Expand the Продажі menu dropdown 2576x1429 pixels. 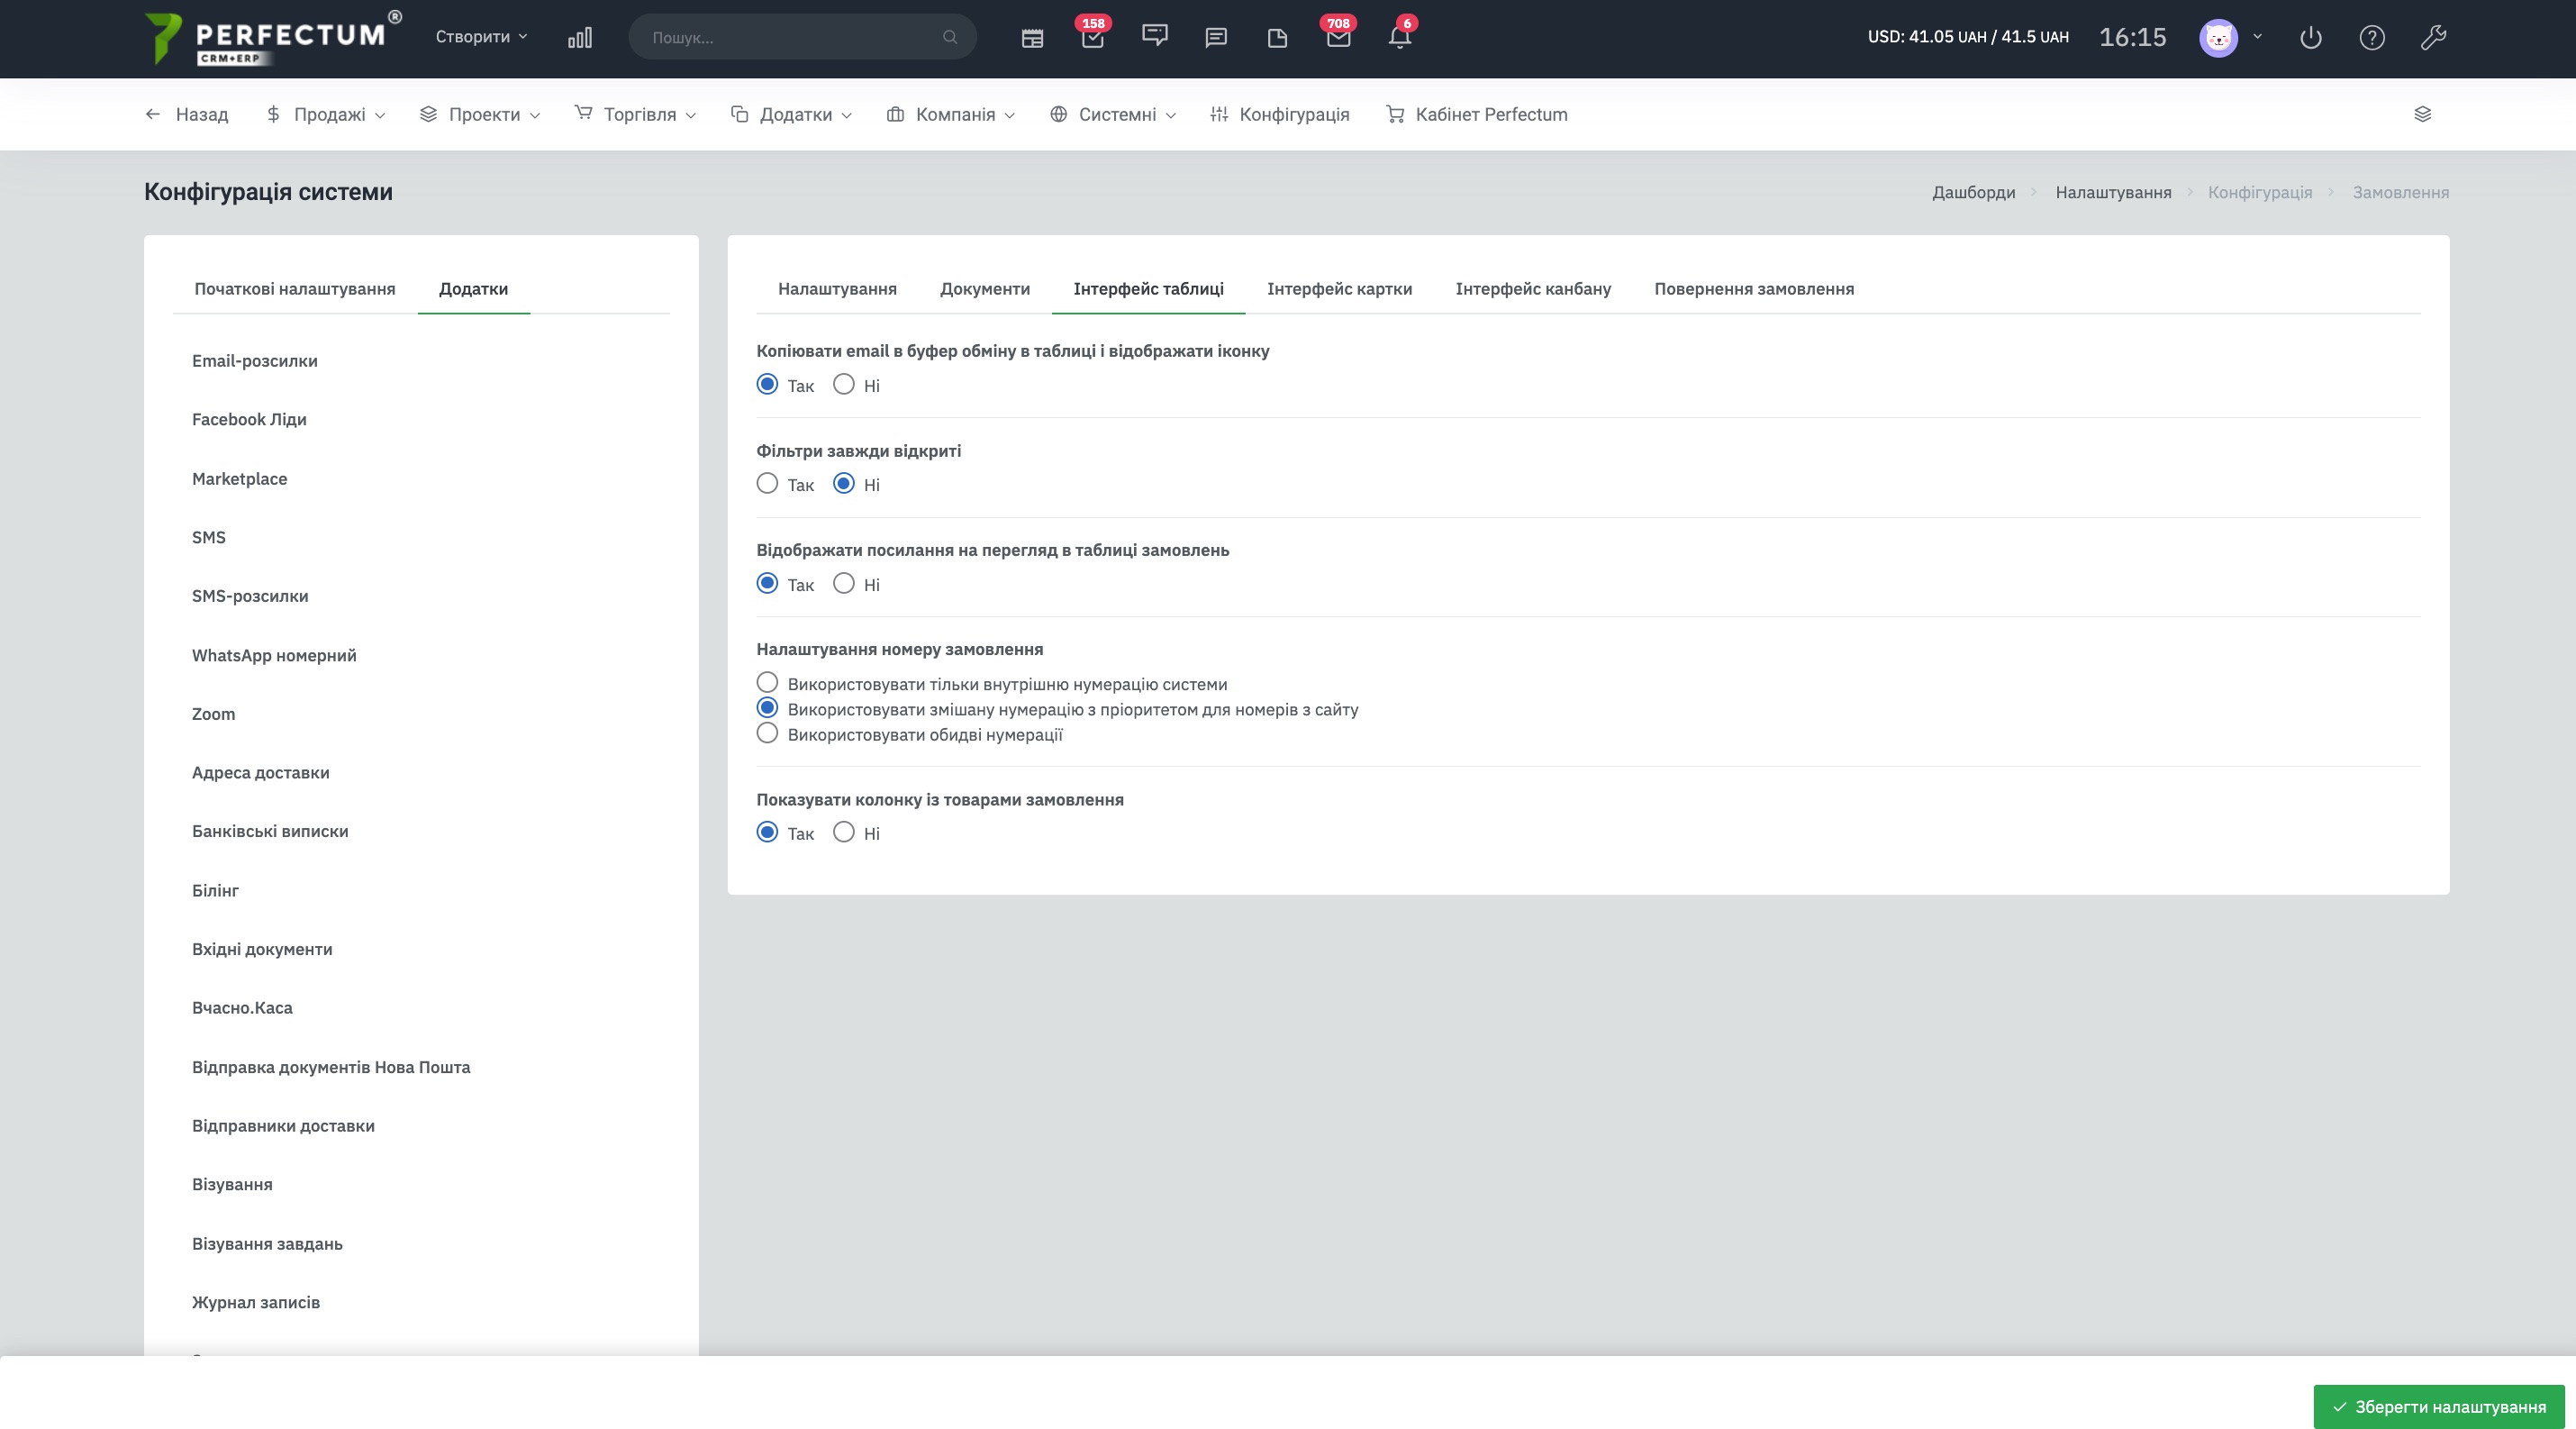326,114
